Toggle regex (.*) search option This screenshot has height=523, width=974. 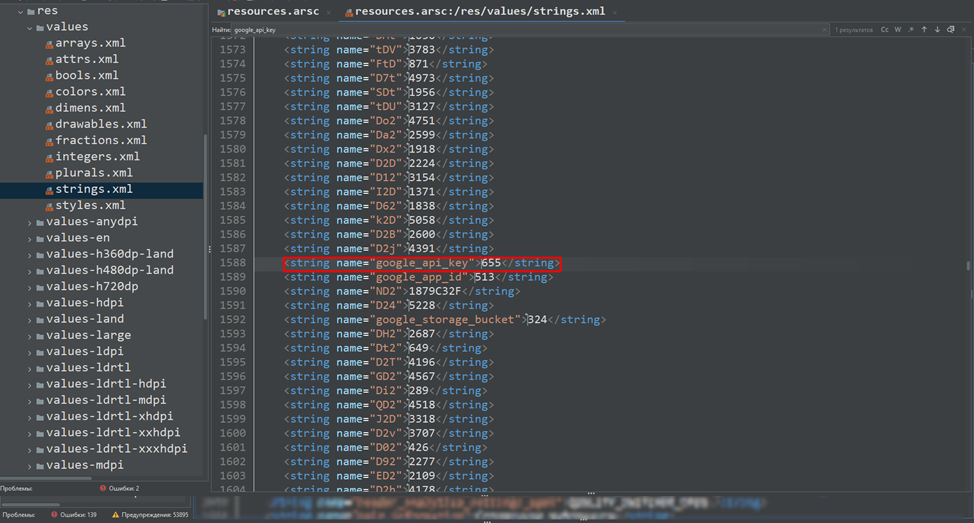[910, 30]
